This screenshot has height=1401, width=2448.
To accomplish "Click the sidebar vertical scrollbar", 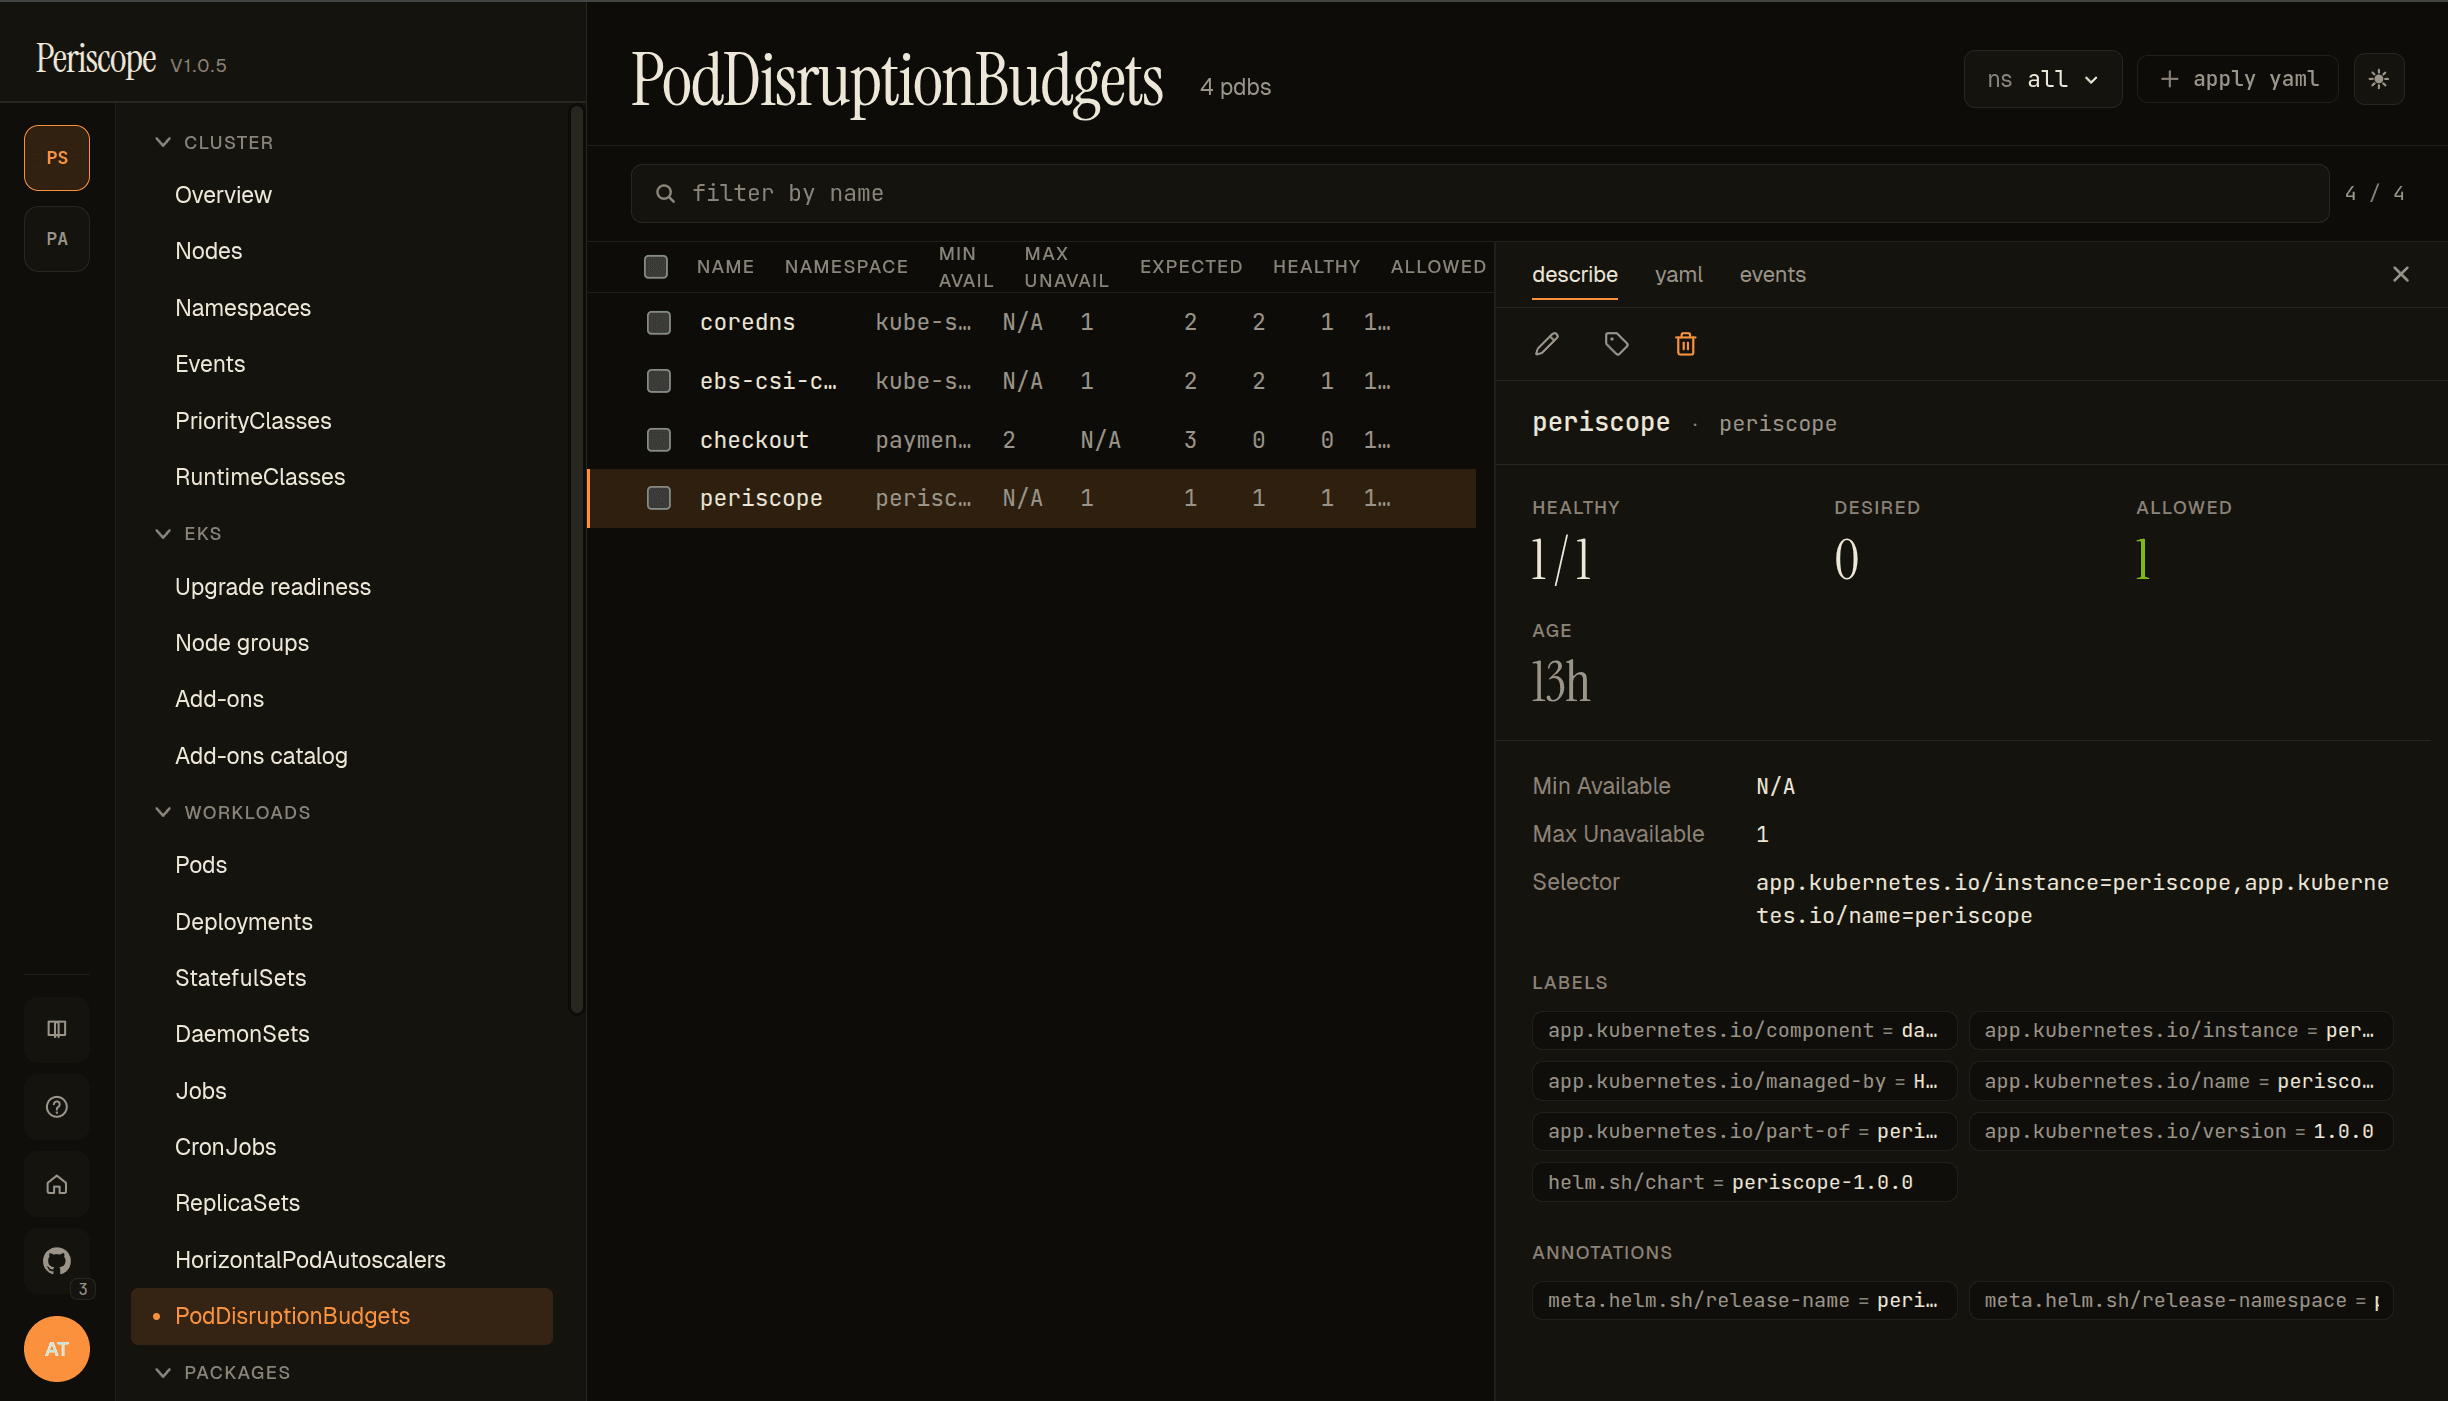I will coord(576,560).
